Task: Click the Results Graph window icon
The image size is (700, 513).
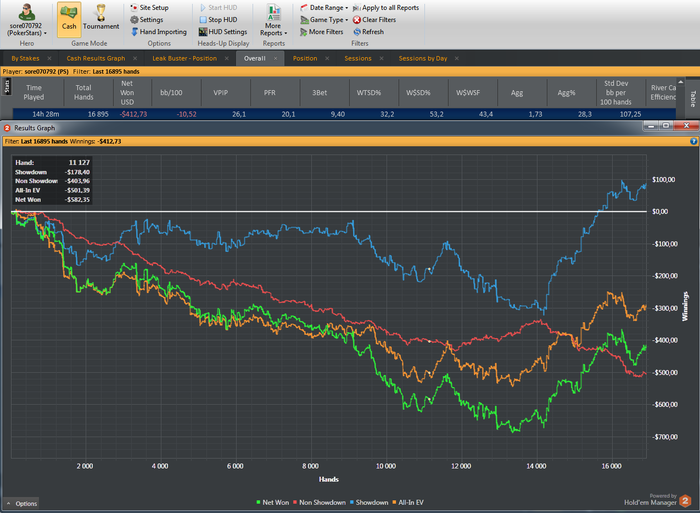Action: pyautogui.click(x=7, y=128)
